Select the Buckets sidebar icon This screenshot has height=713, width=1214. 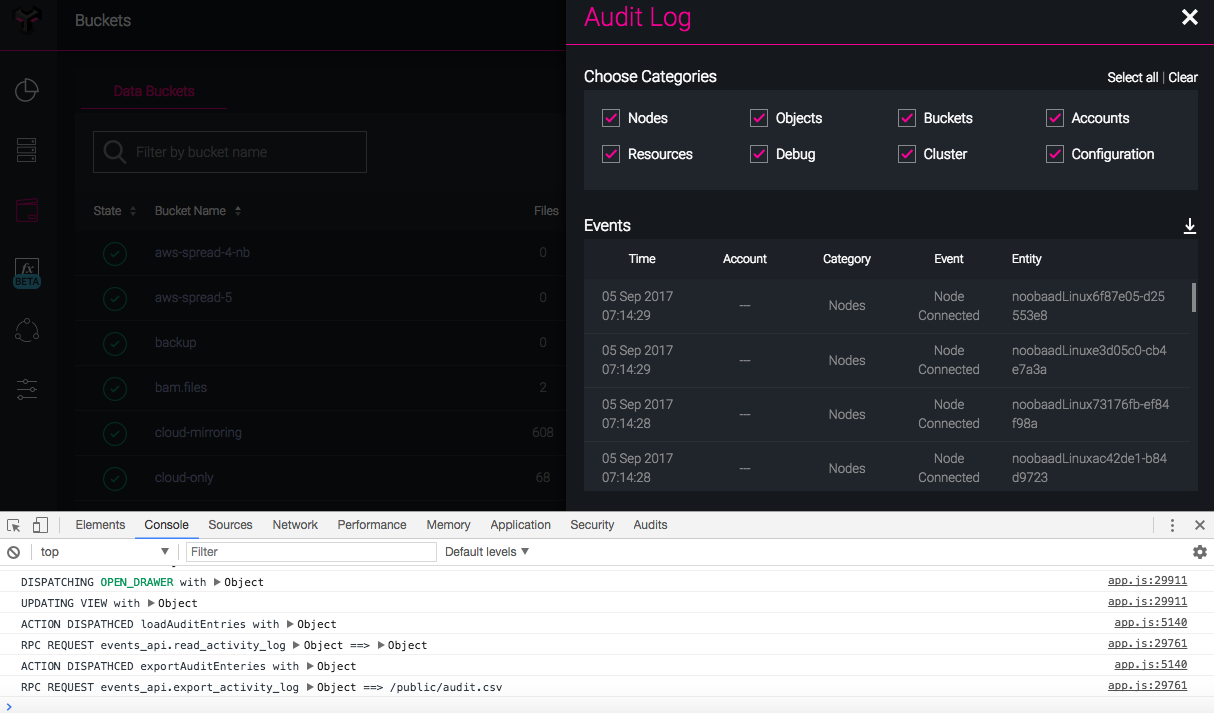point(27,210)
